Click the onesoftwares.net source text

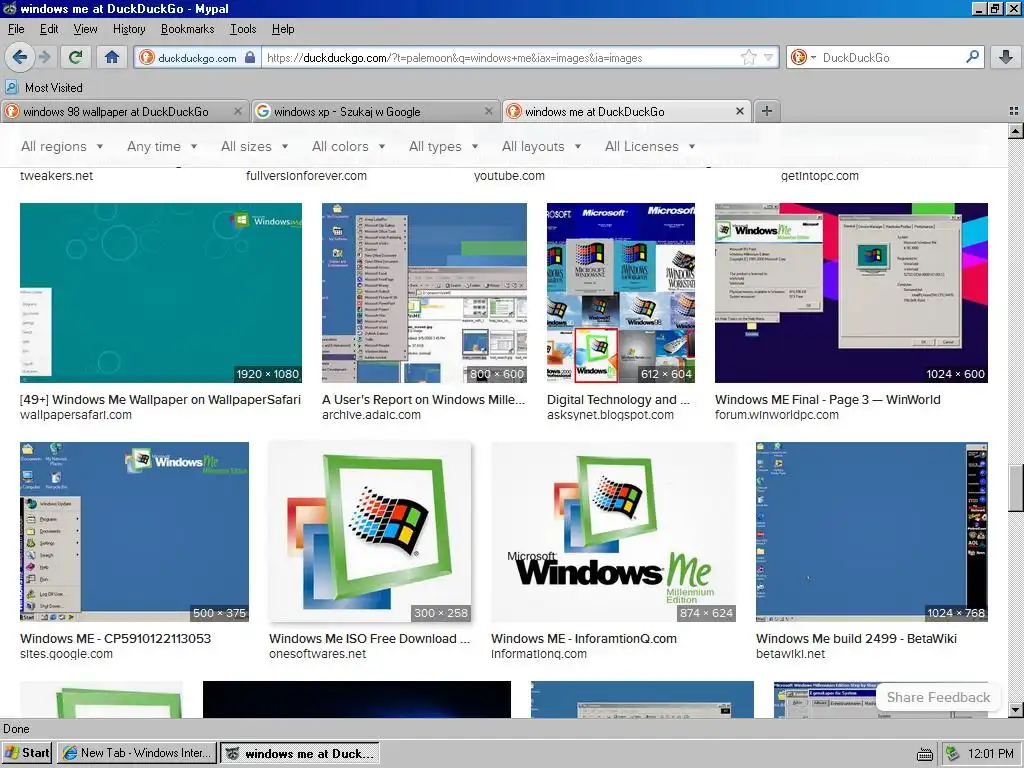coord(317,654)
